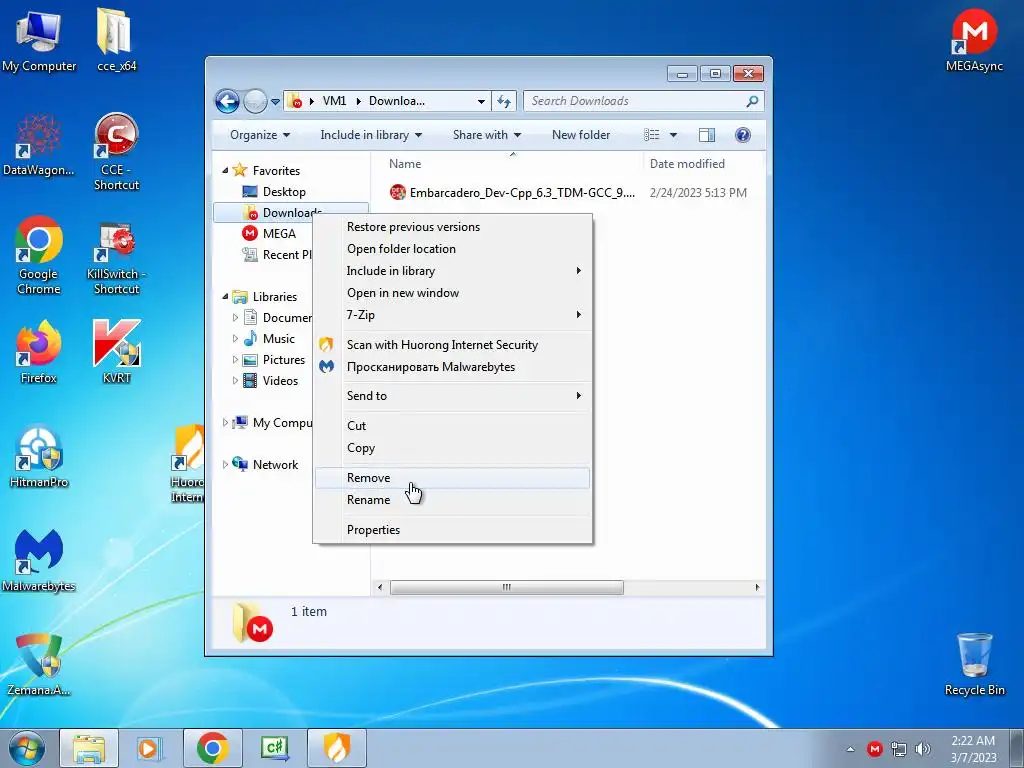Choose Open in new window
Image resolution: width=1024 pixels, height=768 pixels.
pyautogui.click(x=453, y=293)
